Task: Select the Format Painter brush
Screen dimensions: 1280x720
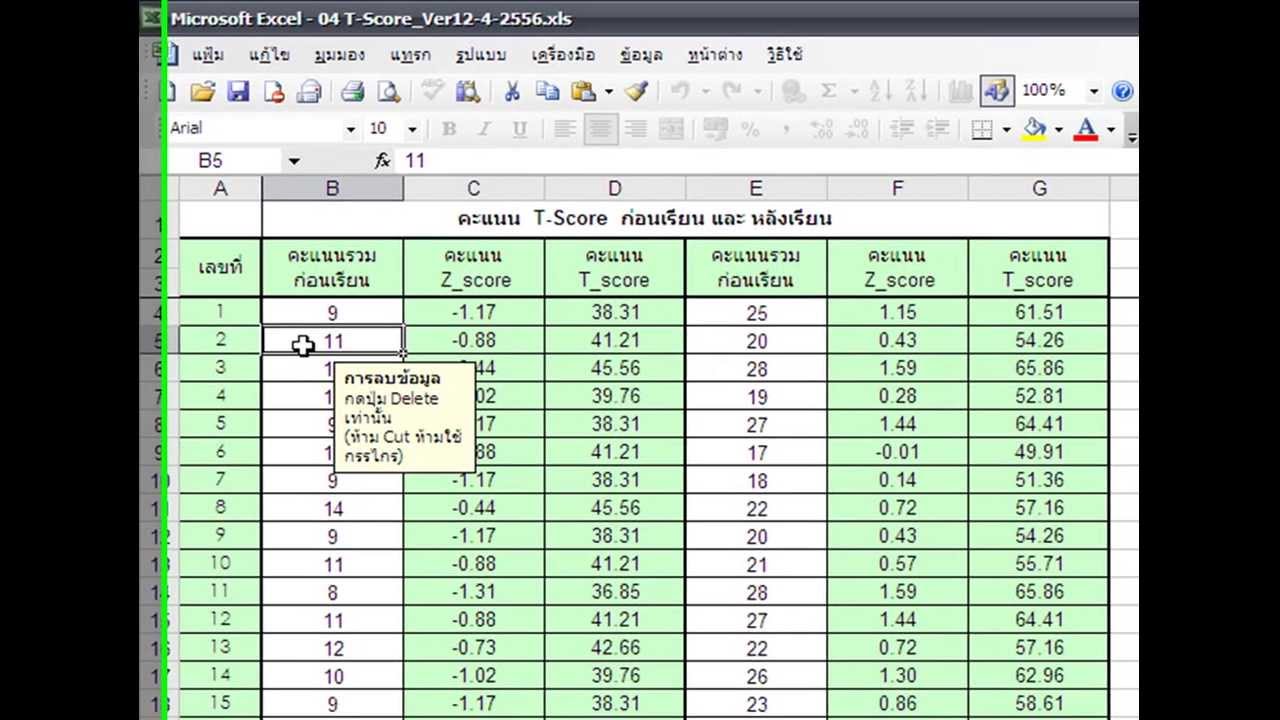Action: pos(636,92)
